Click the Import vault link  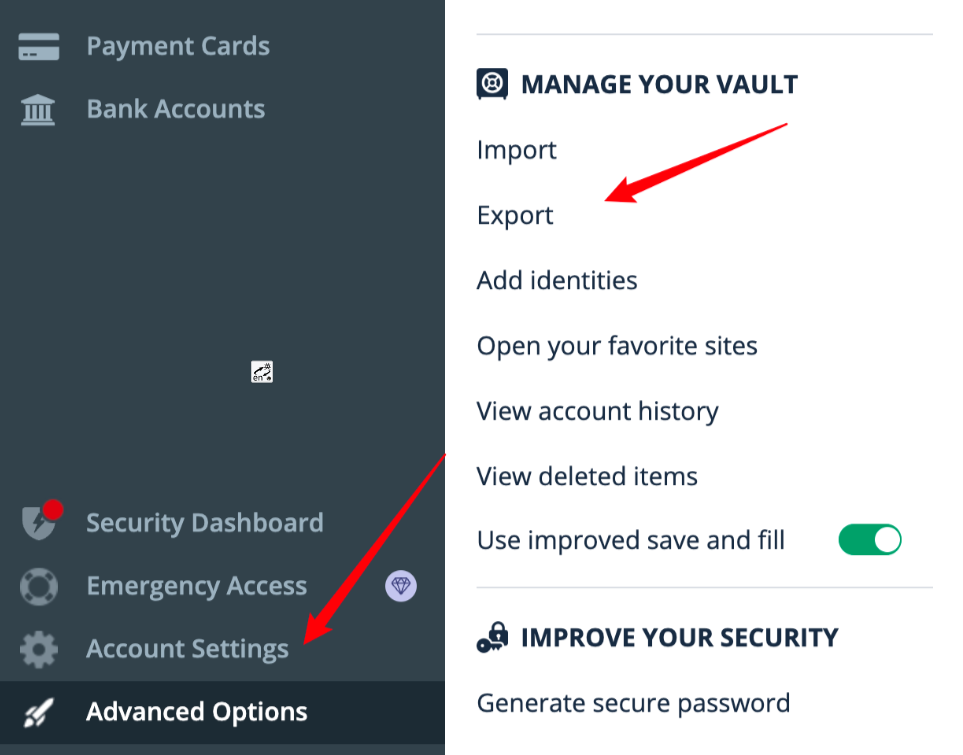coord(517,150)
